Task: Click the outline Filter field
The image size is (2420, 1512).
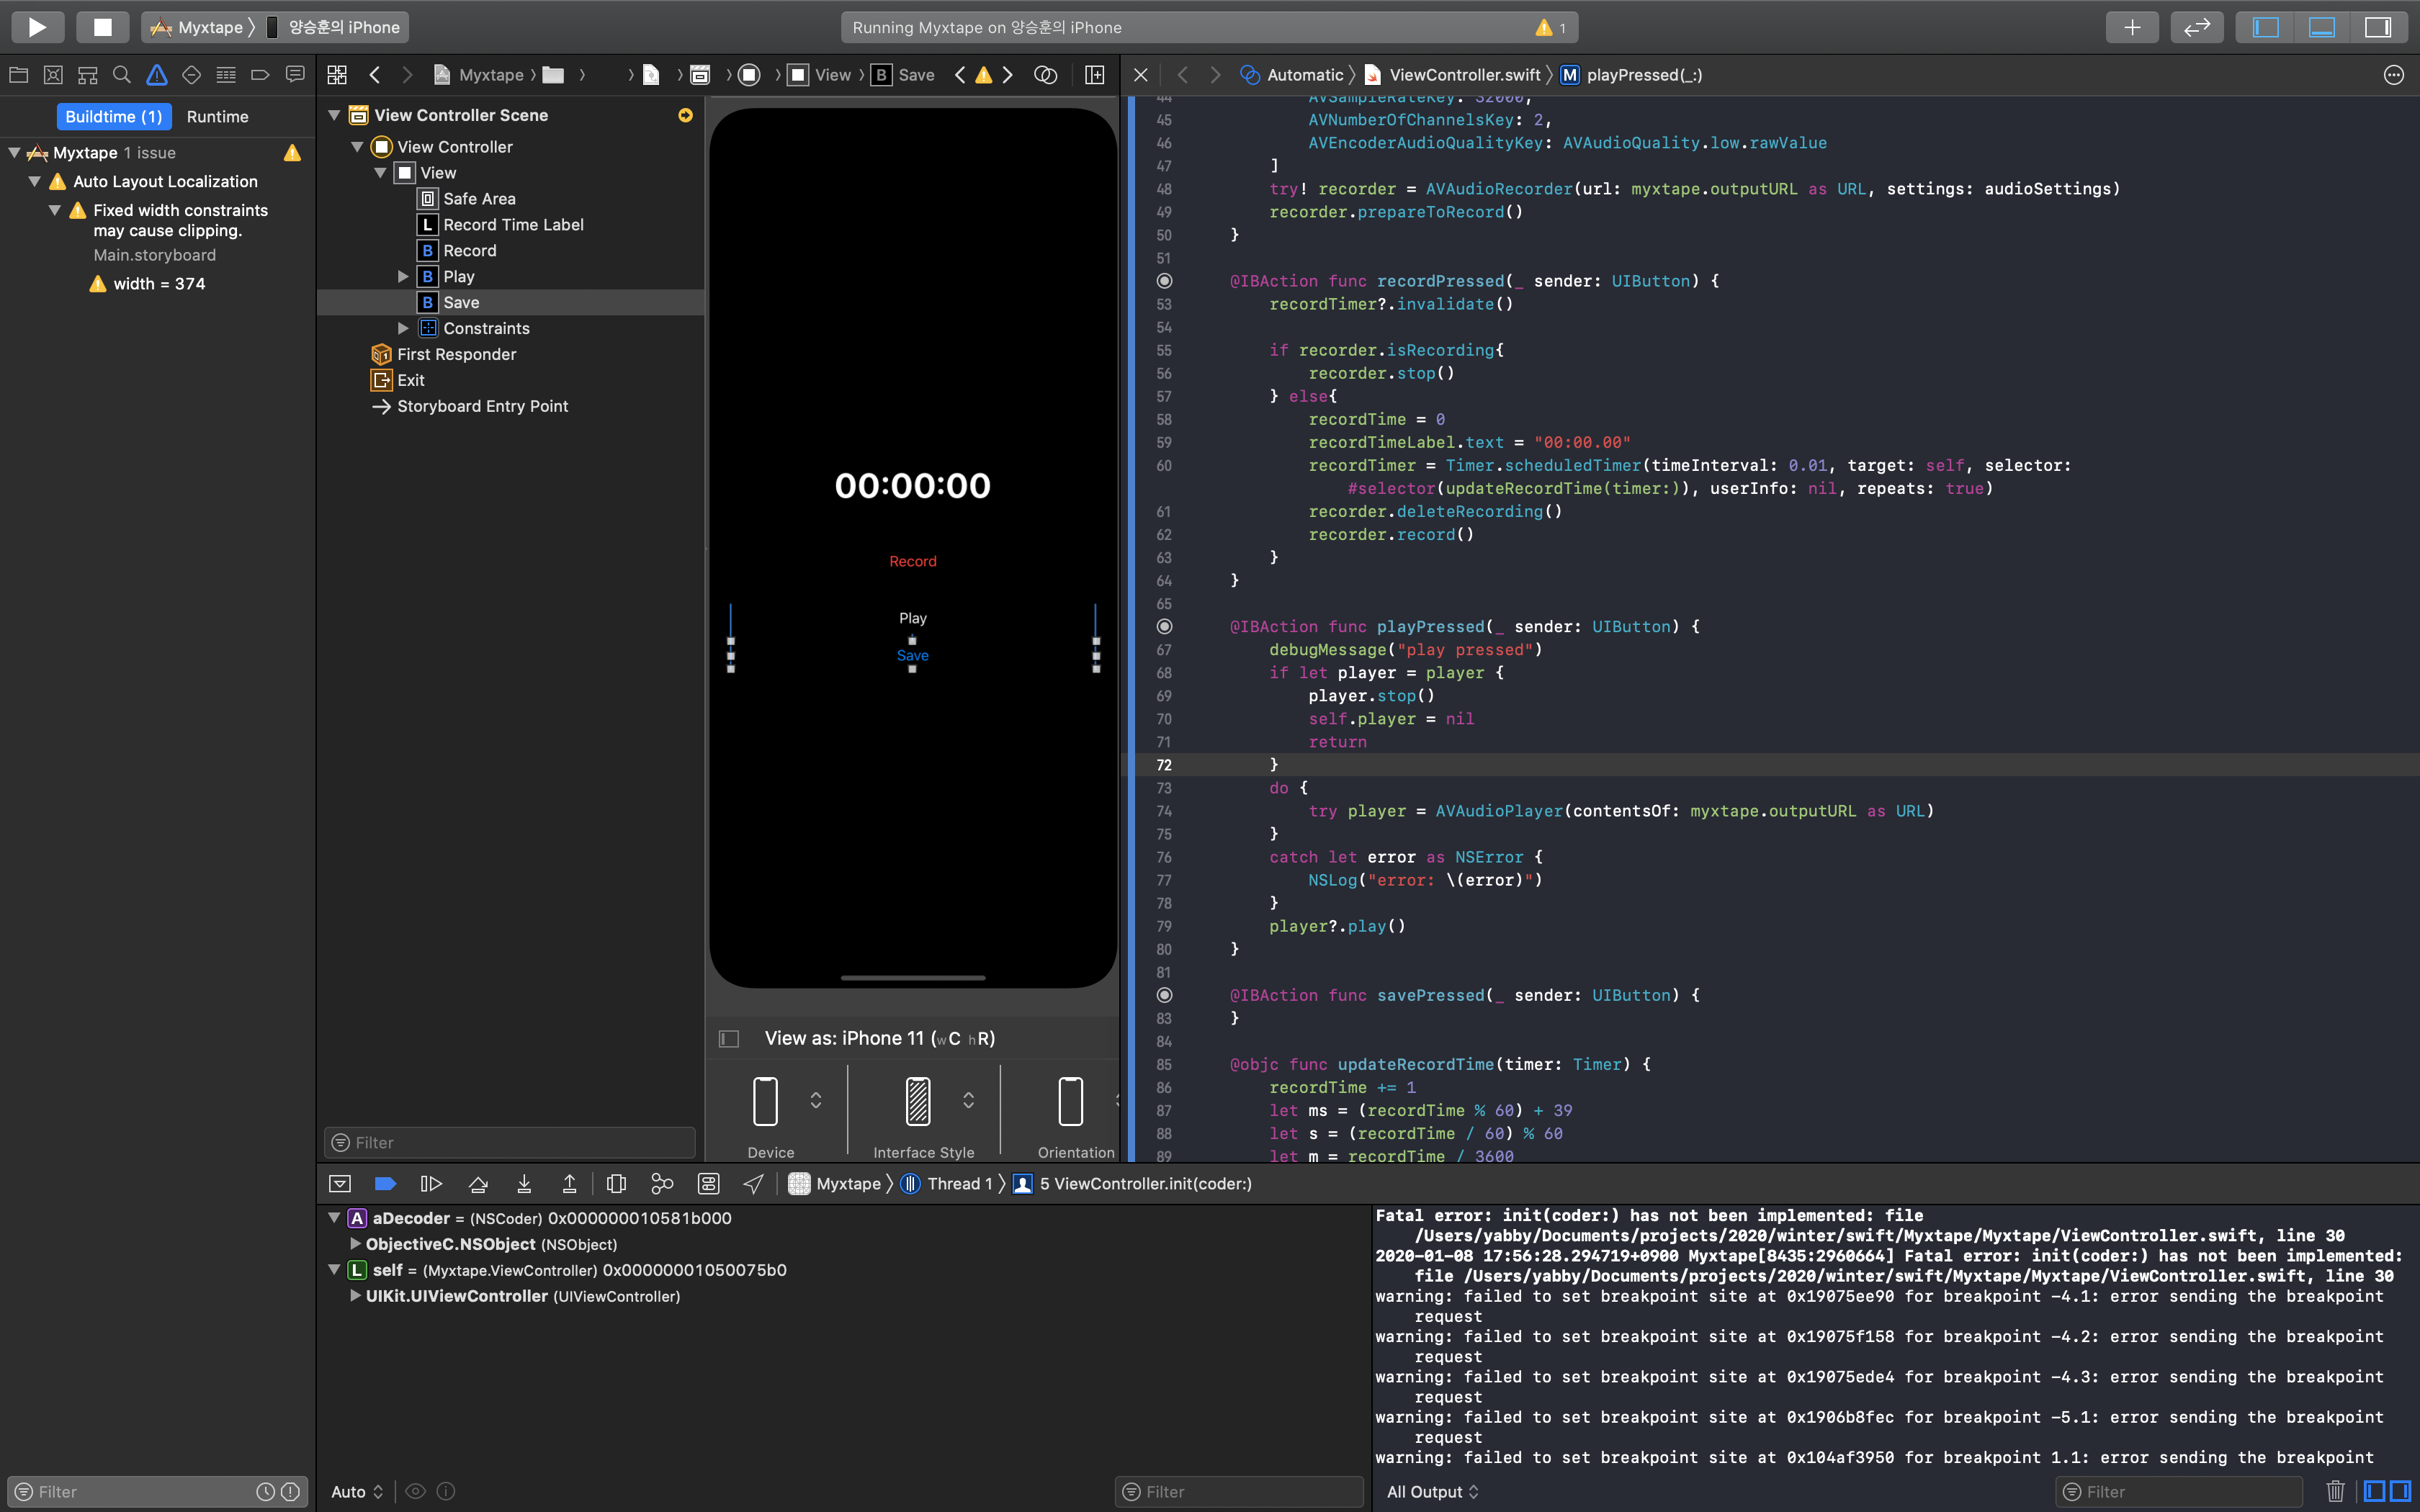Action: click(510, 1142)
